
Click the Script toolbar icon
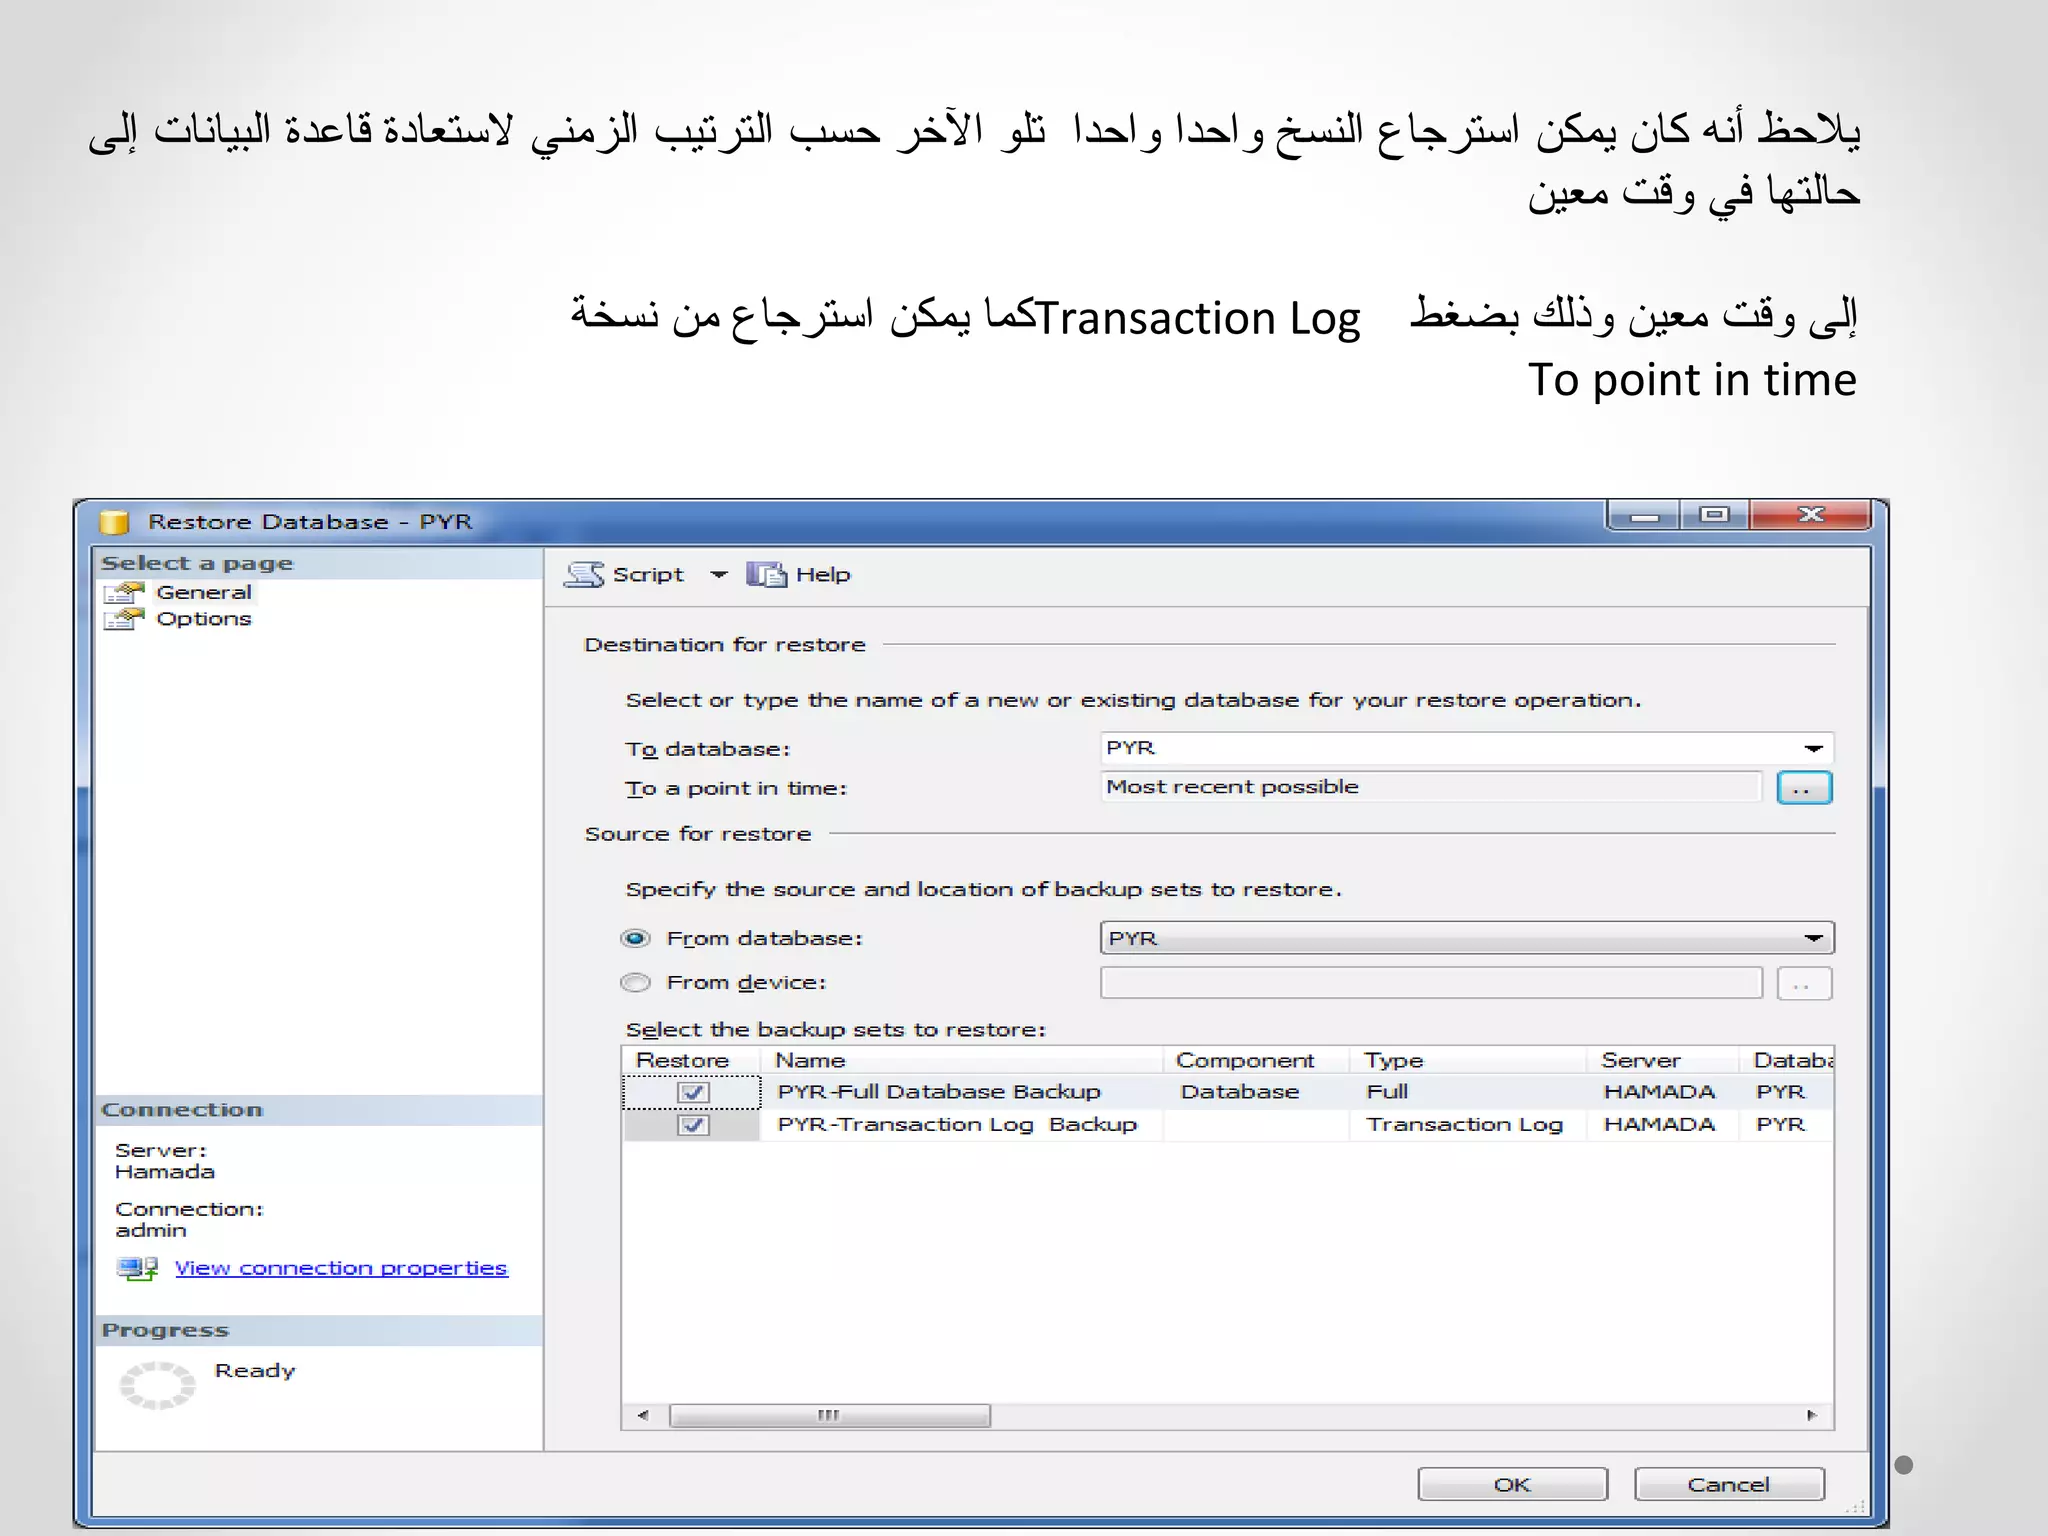(x=584, y=575)
